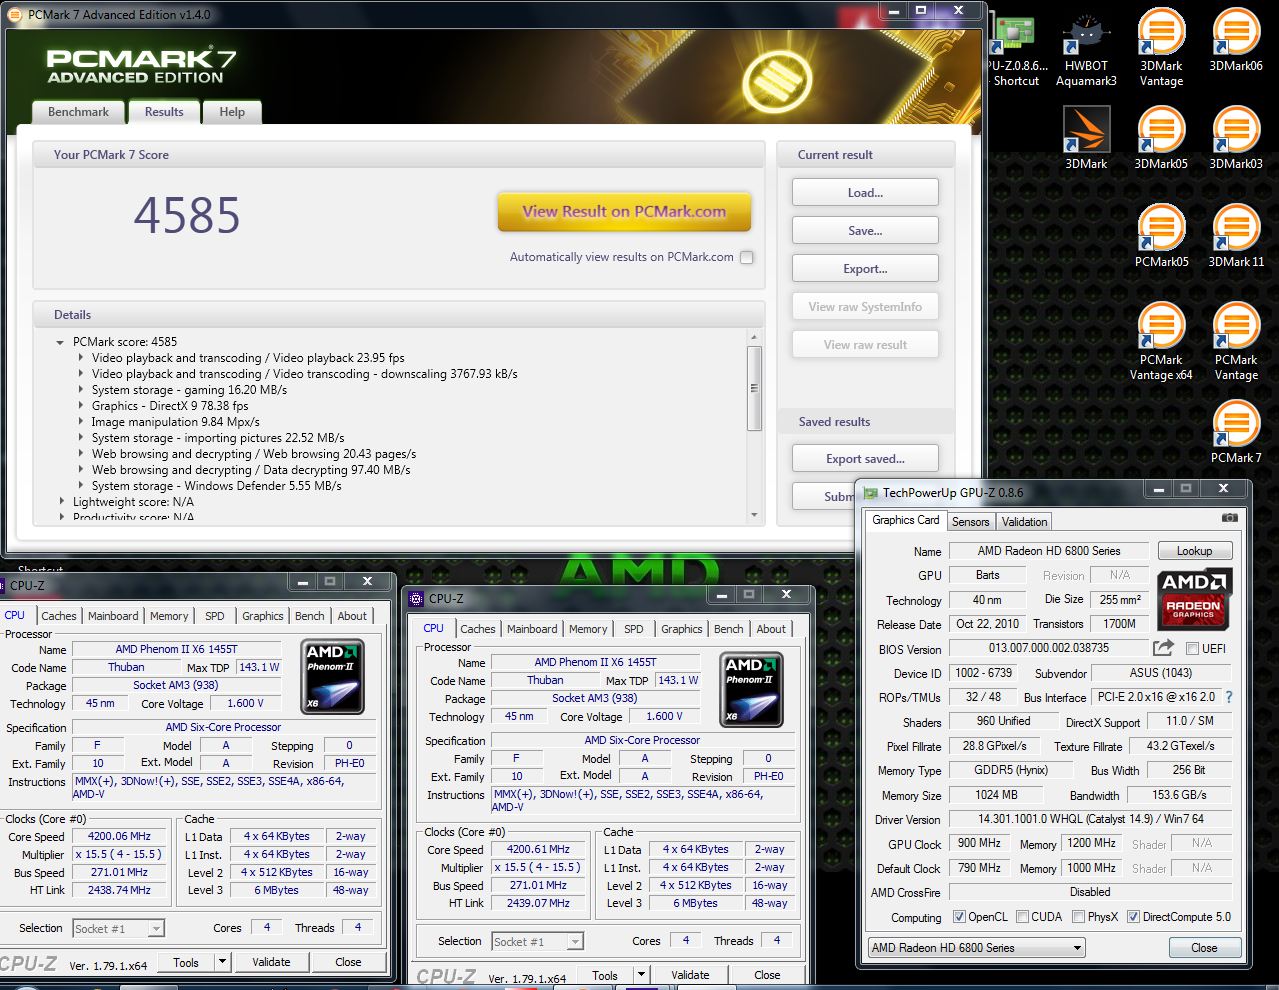Launch the PCMark Vantage desktop shortcut

point(1236,341)
